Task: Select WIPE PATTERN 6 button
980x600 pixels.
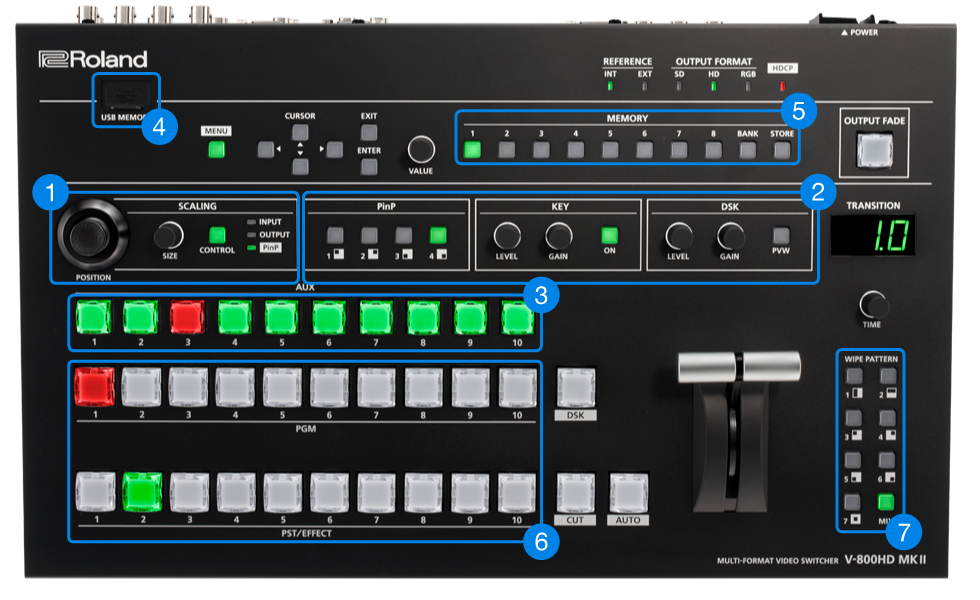Action: tap(887, 460)
